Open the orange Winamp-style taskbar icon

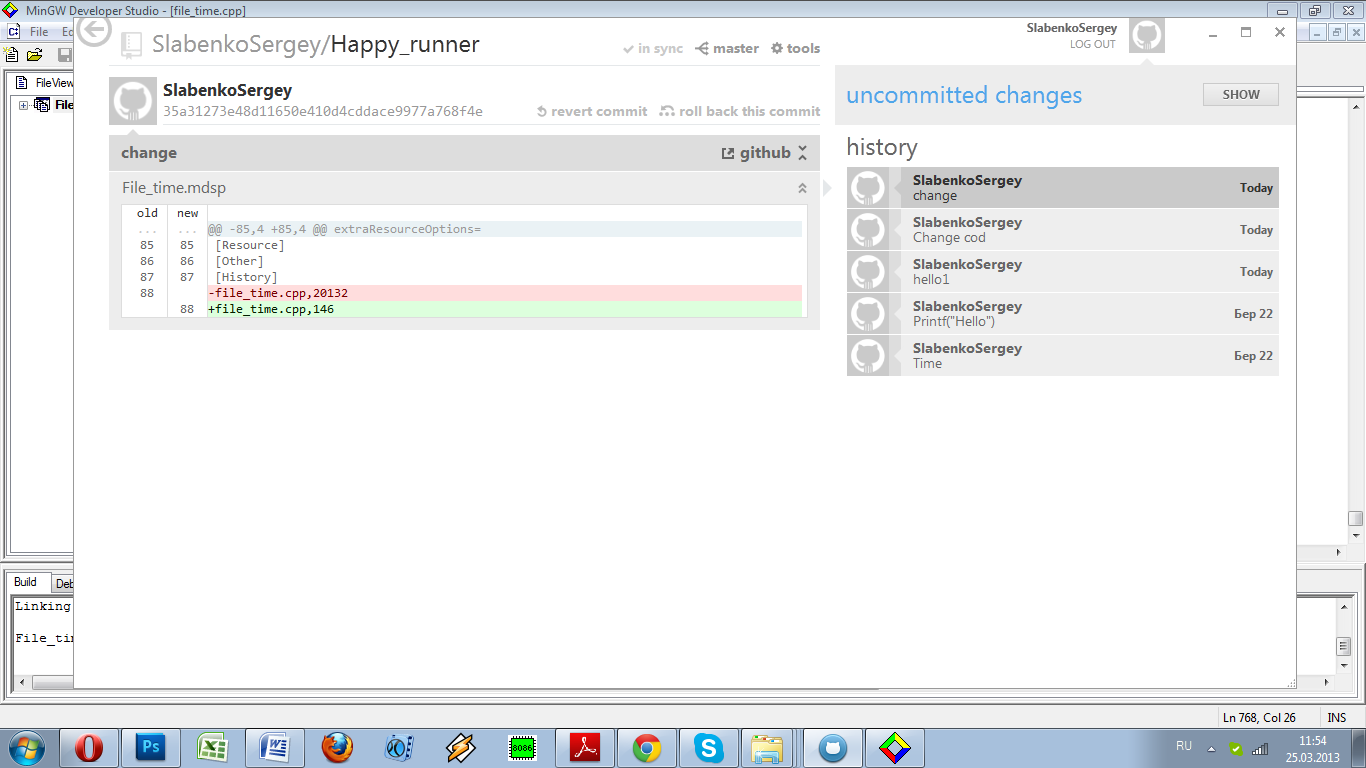click(x=461, y=748)
